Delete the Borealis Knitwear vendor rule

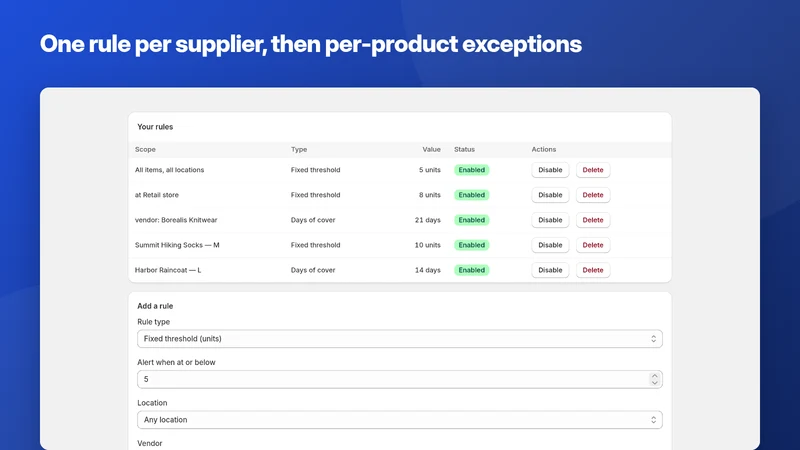tap(593, 220)
